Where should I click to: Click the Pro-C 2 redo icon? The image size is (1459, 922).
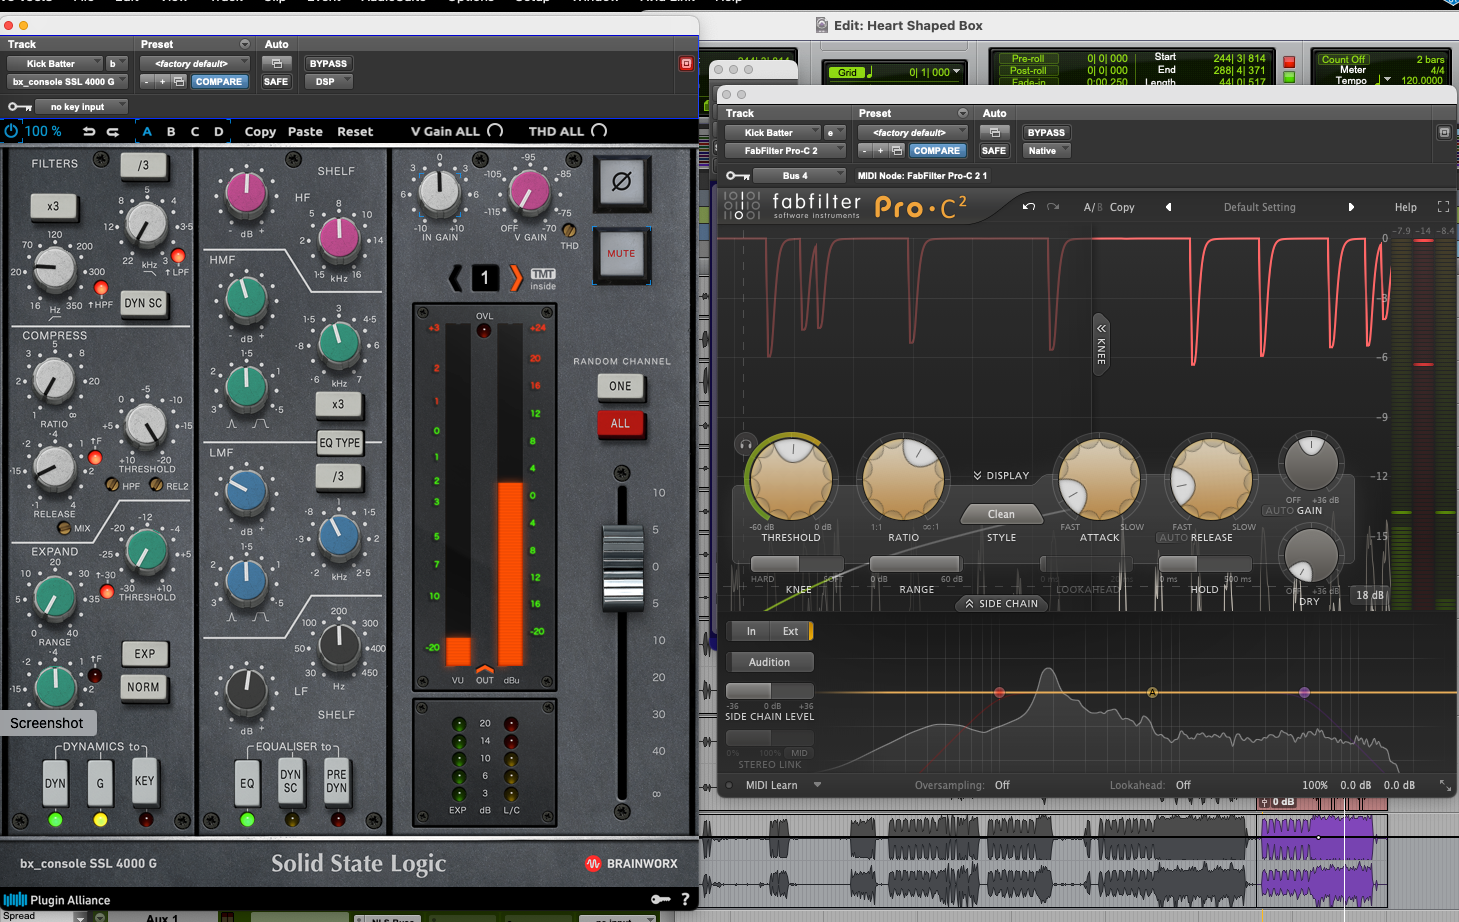(x=1053, y=207)
